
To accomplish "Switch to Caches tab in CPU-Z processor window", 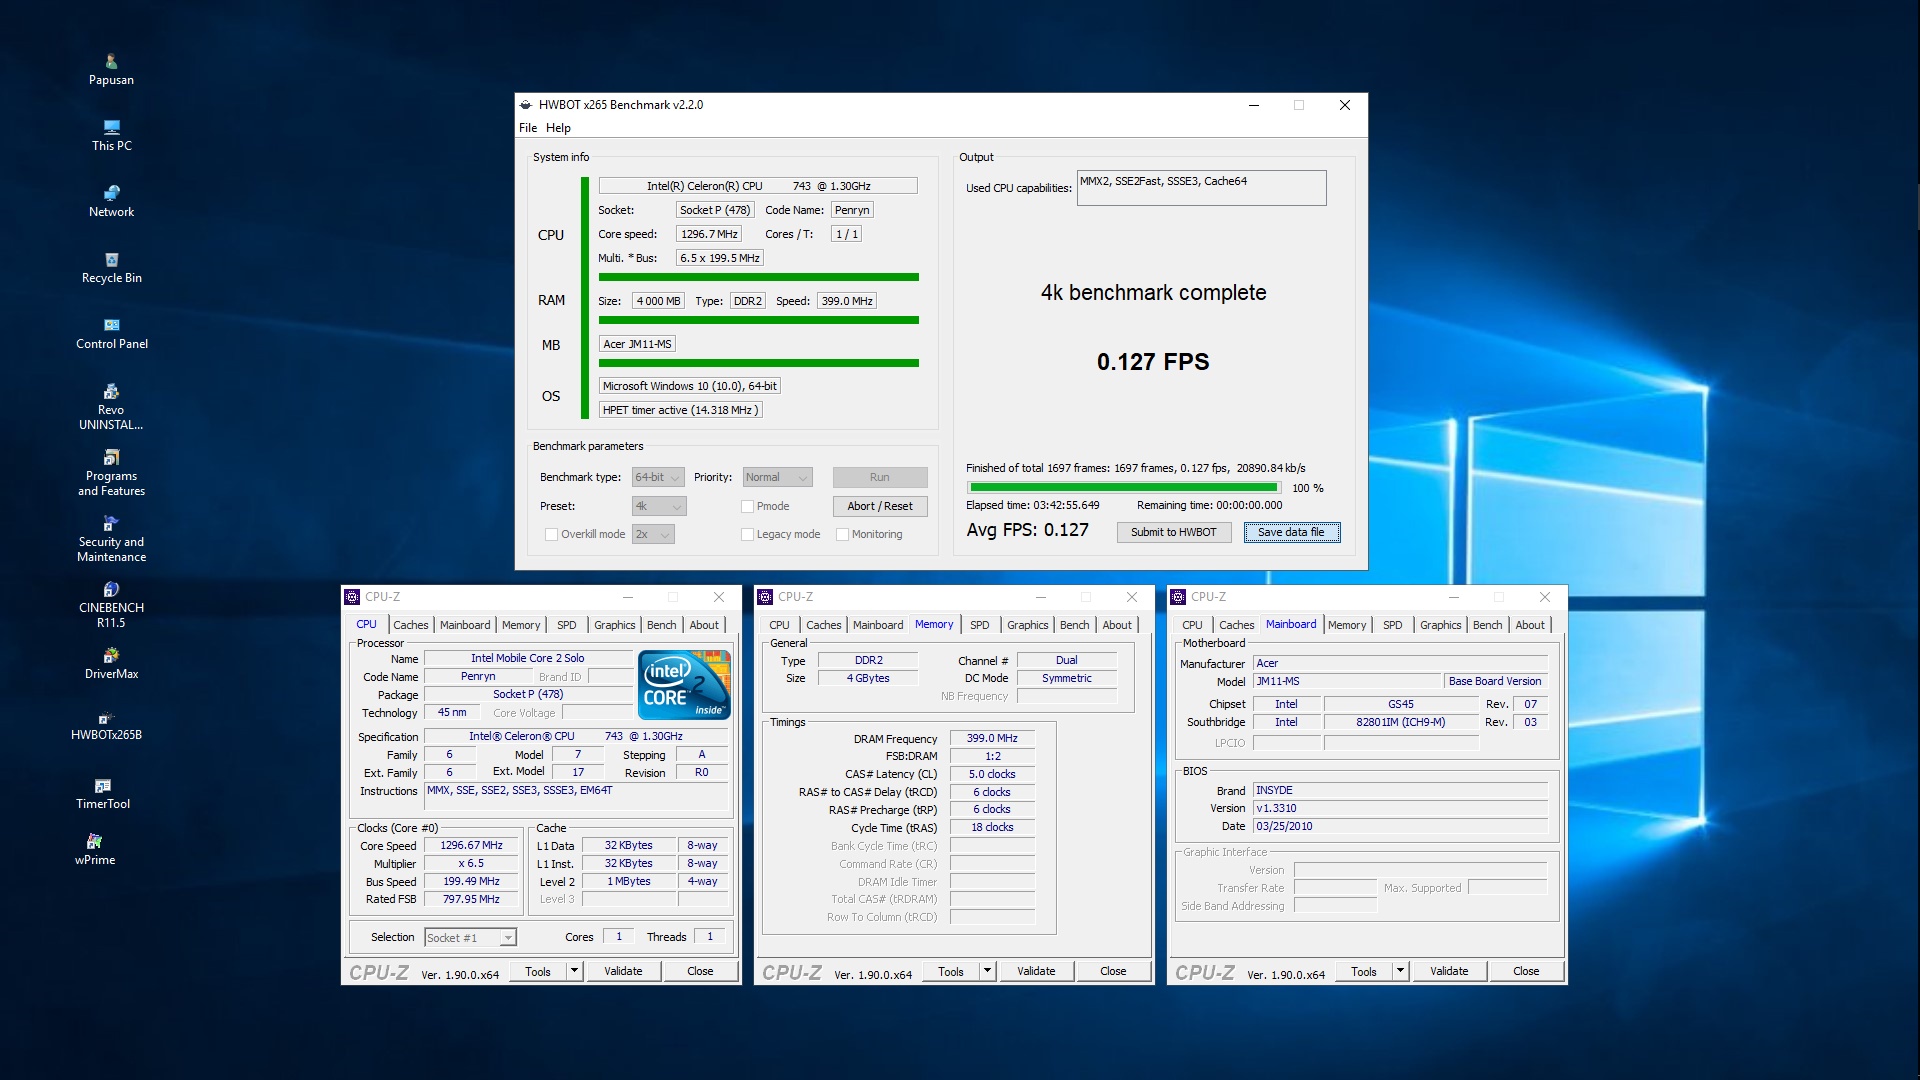I will click(x=410, y=625).
